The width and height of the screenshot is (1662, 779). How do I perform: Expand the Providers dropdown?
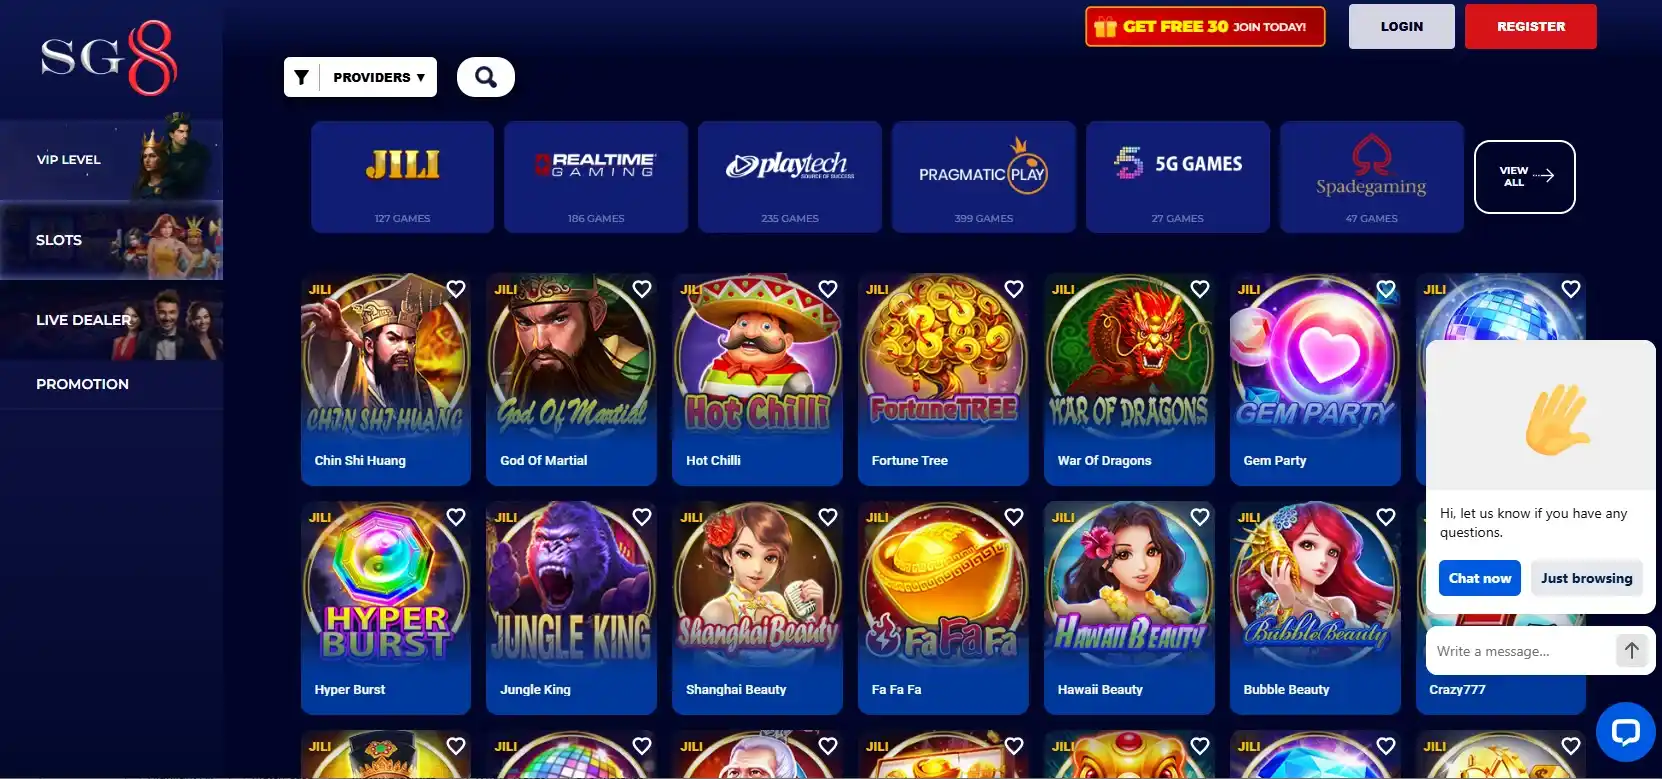[379, 77]
